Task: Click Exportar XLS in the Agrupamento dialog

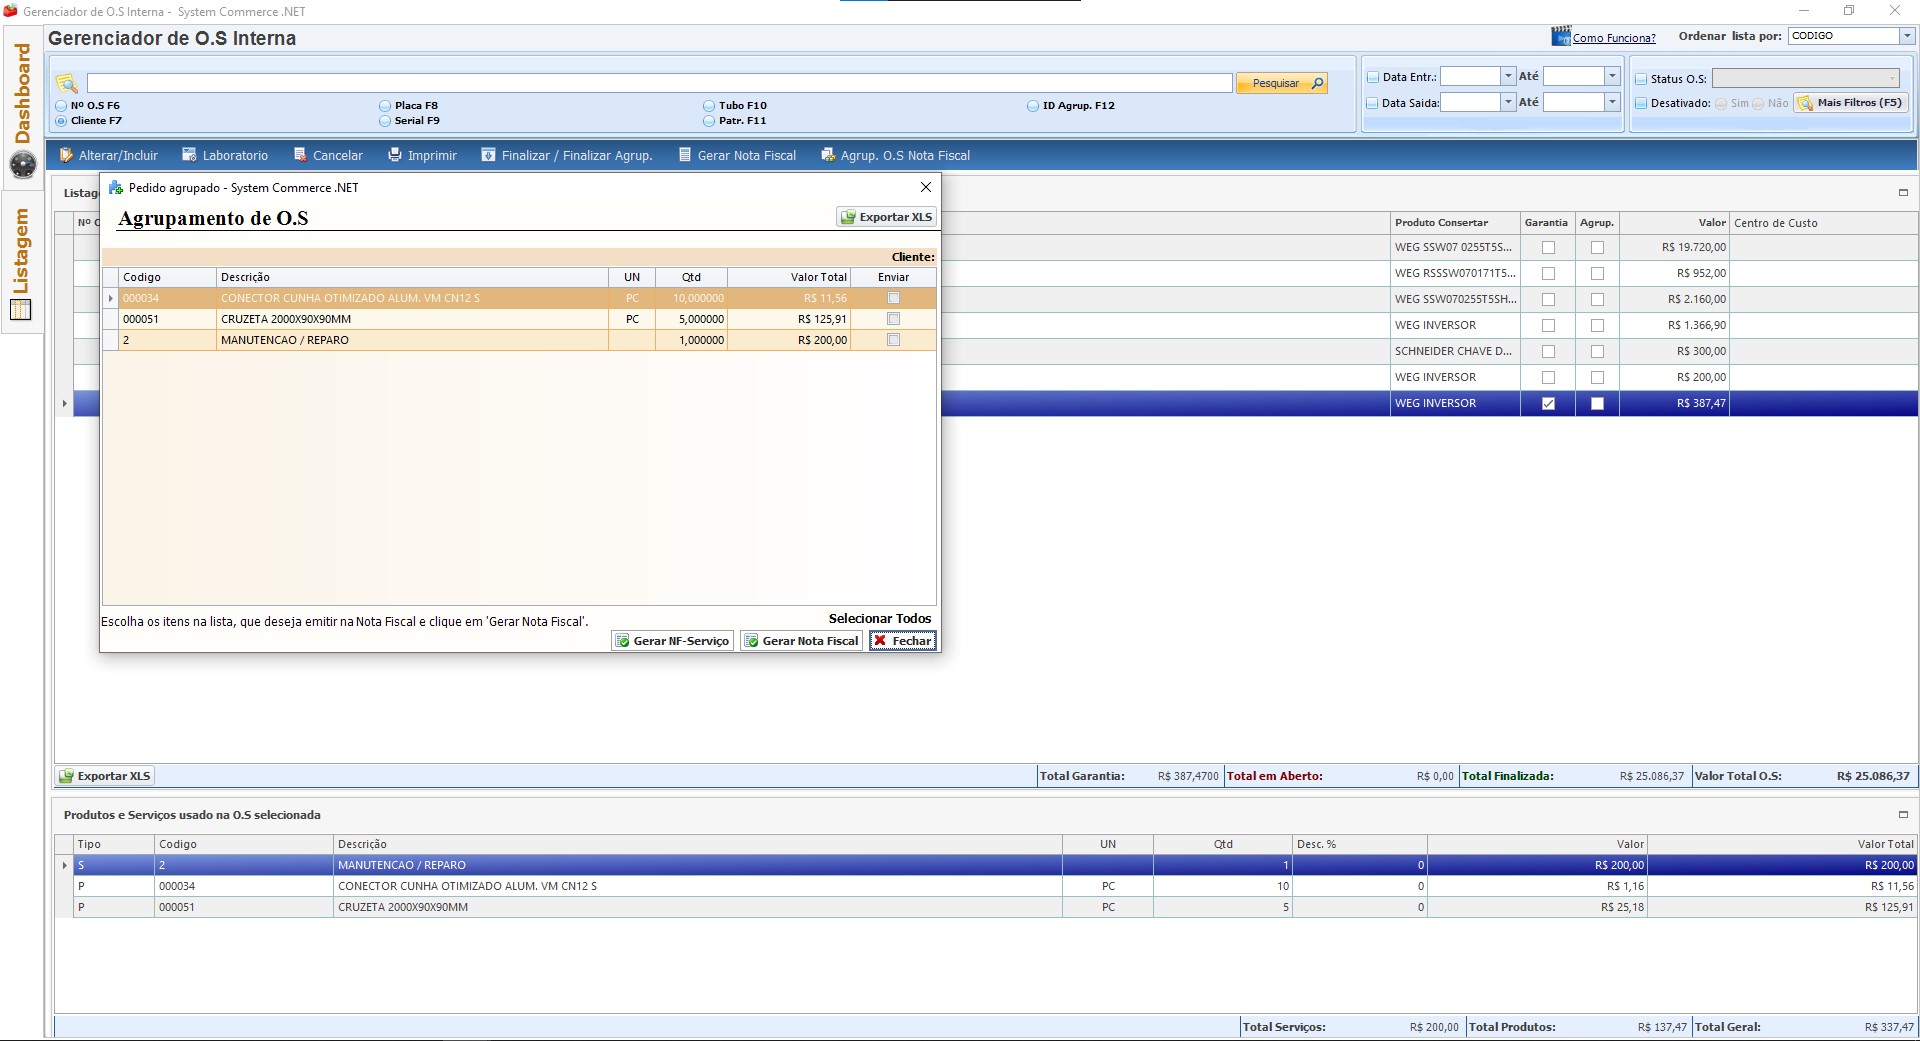Action: click(886, 217)
